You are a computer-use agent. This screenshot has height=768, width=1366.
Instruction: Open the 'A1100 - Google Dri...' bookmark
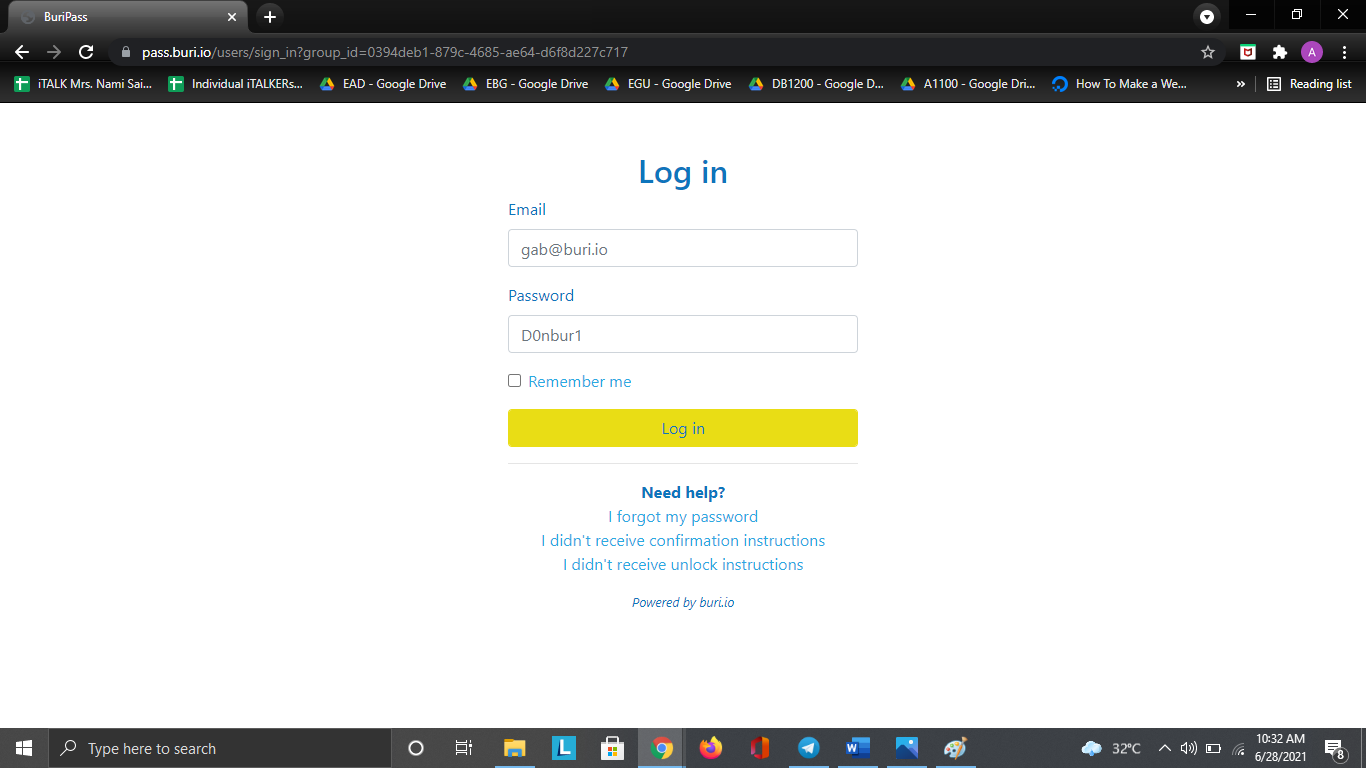click(968, 84)
